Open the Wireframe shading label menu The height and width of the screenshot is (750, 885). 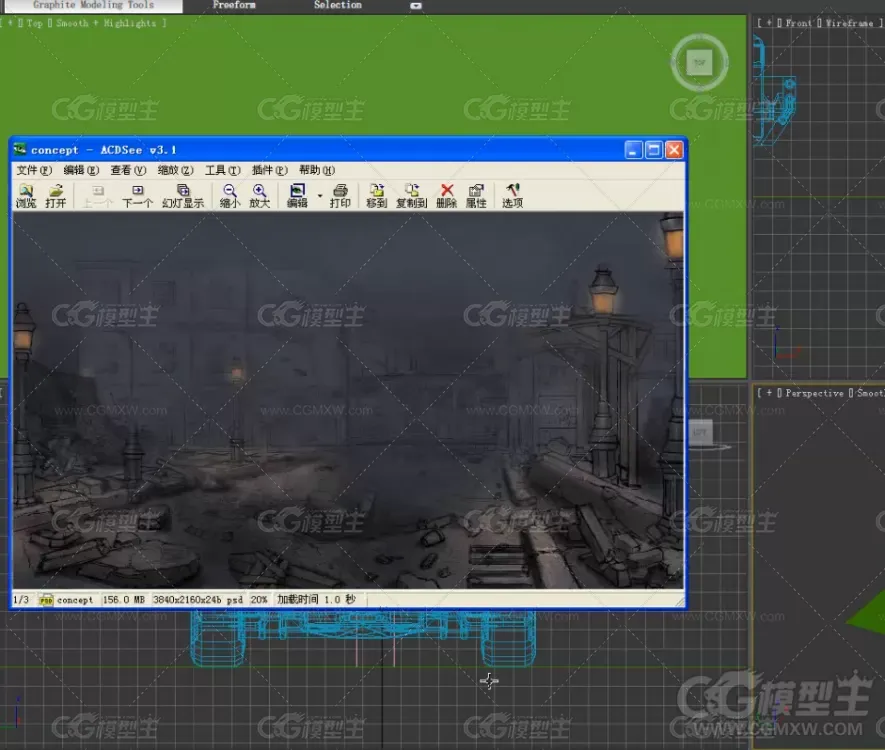pyautogui.click(x=849, y=23)
